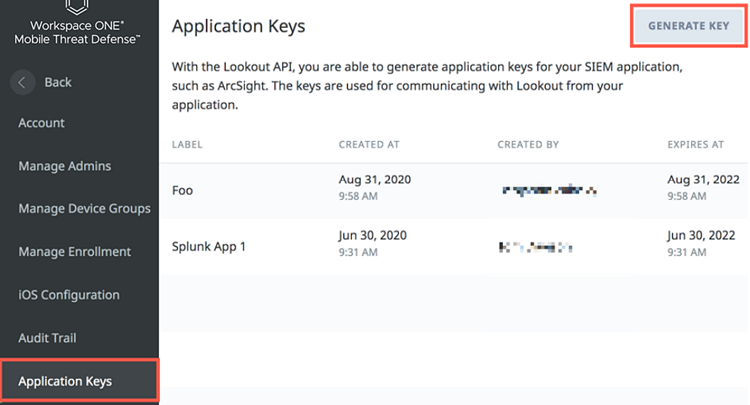This screenshot has height=405, width=750.
Task: Select Application Keys menu item
Action: coord(79,380)
